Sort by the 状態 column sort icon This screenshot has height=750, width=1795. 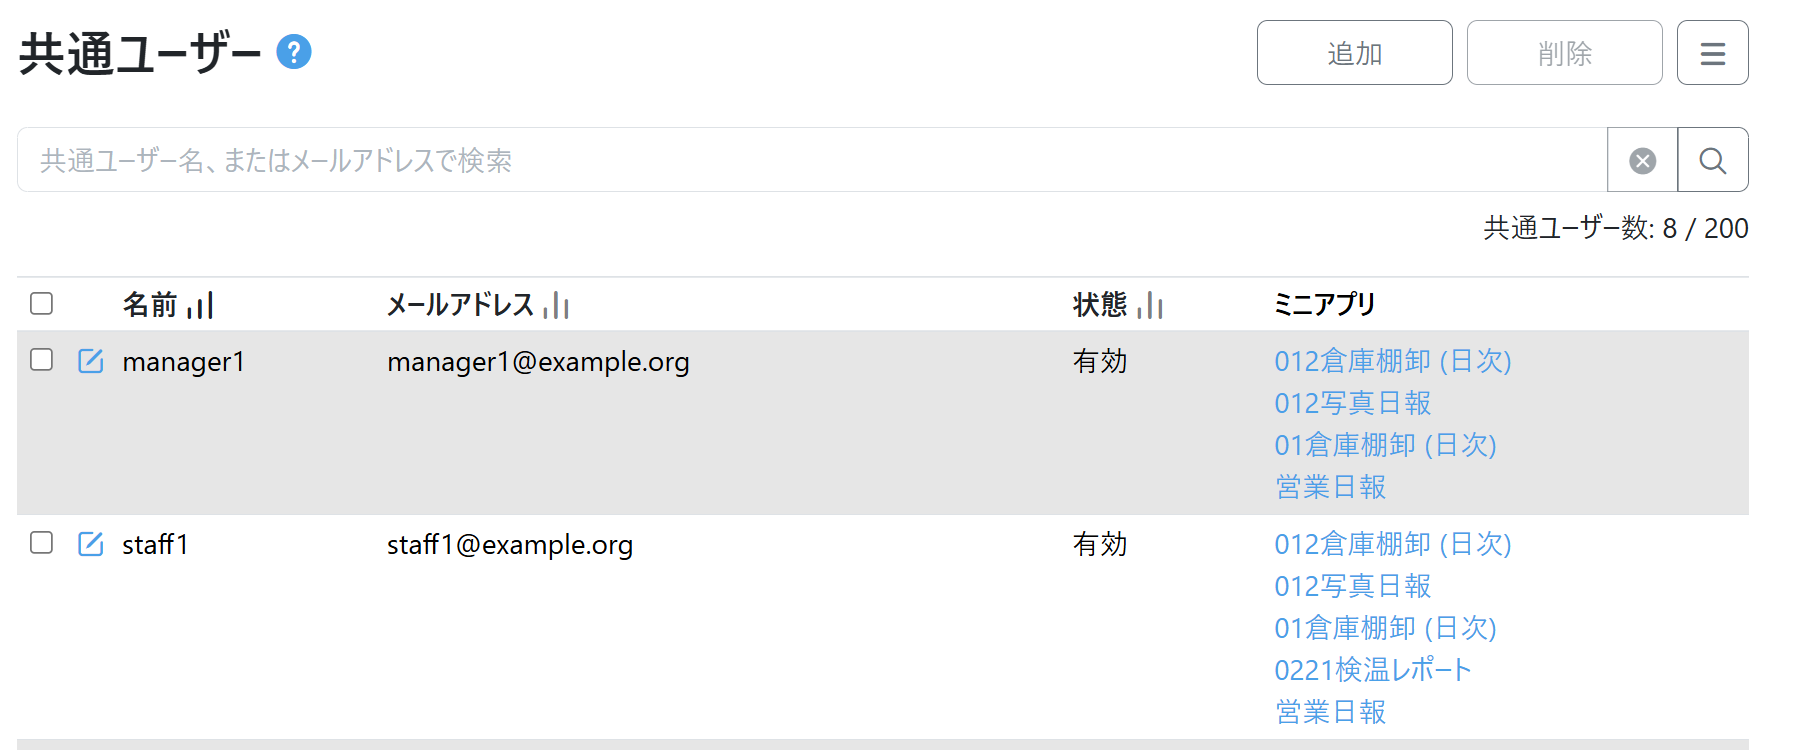1150,305
